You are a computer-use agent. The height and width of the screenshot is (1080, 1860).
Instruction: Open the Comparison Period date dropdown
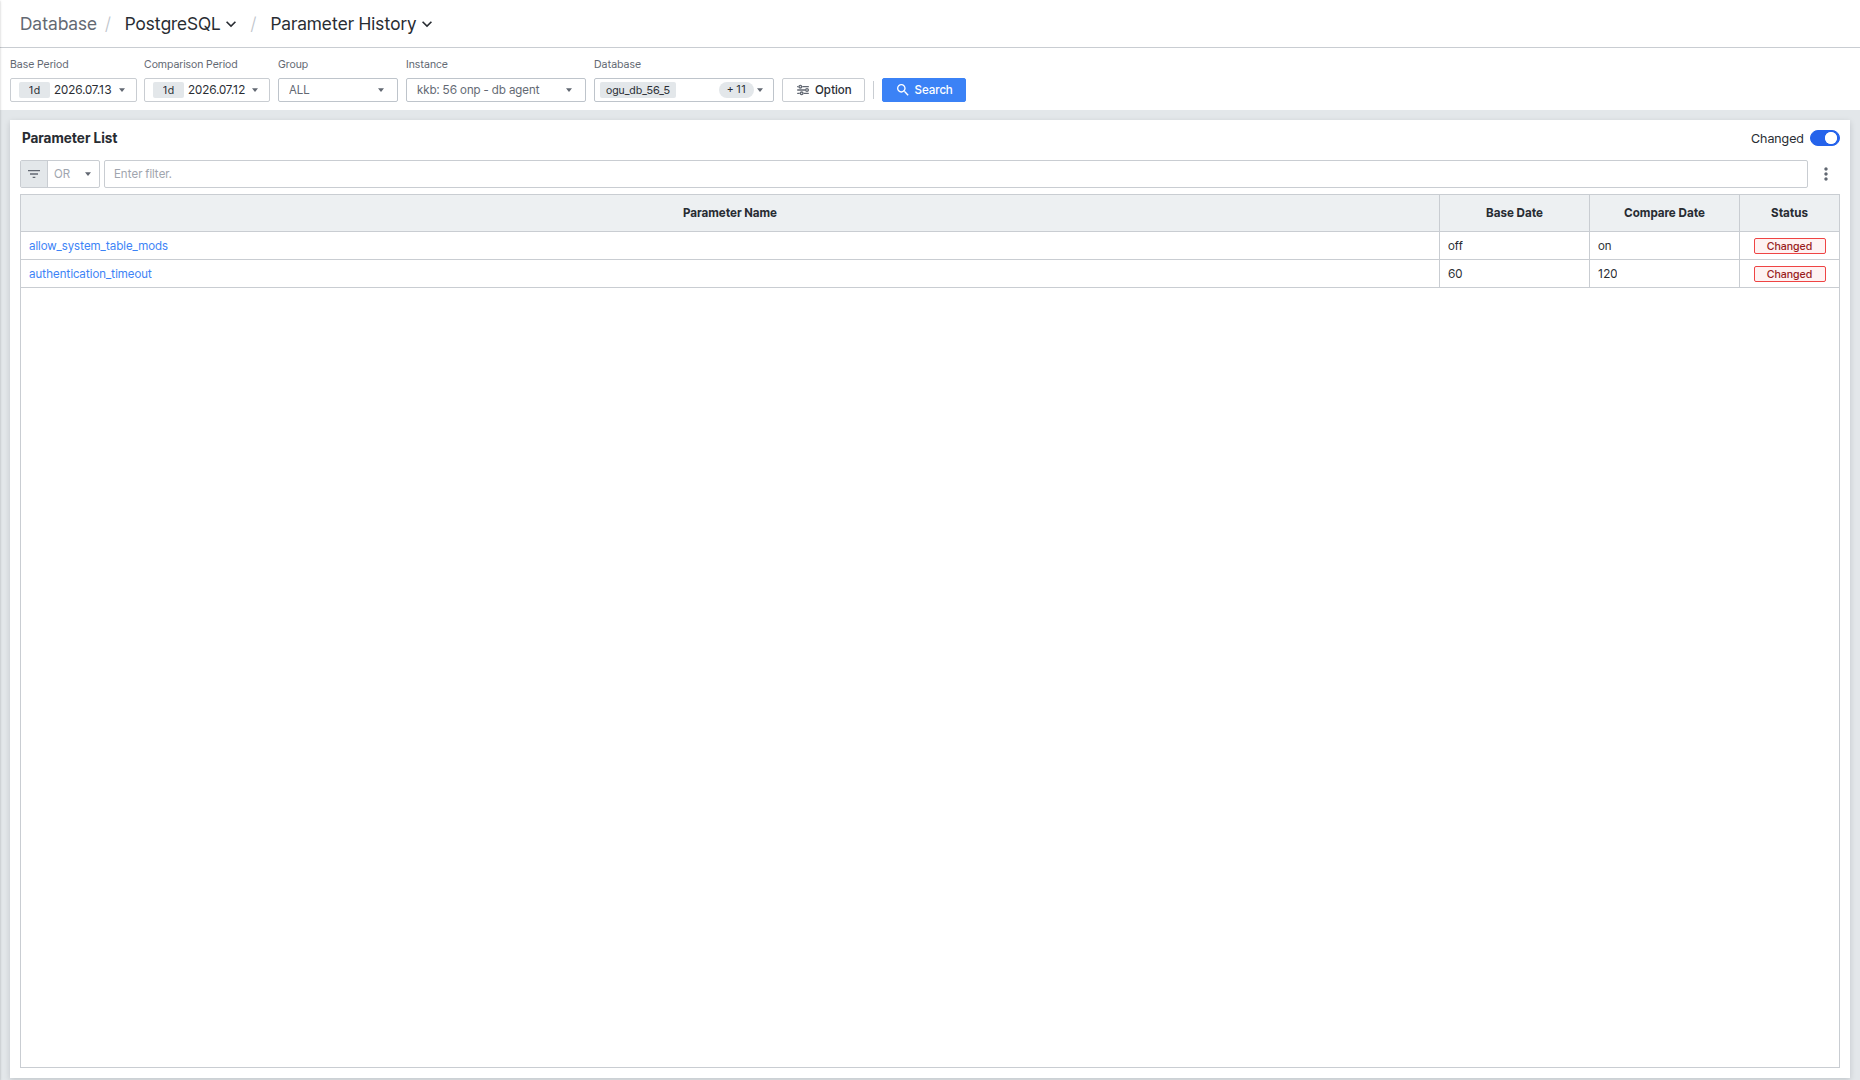(x=207, y=90)
